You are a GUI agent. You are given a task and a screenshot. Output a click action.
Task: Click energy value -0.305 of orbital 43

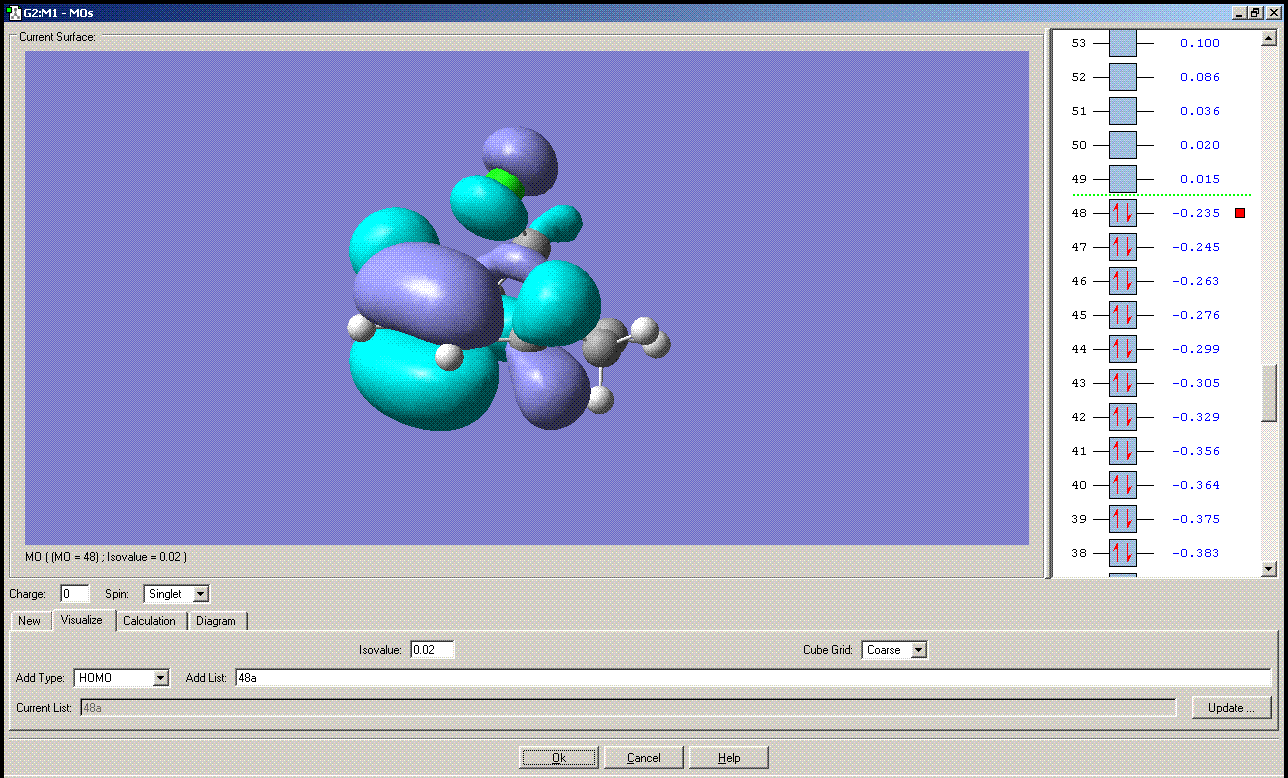point(1196,383)
